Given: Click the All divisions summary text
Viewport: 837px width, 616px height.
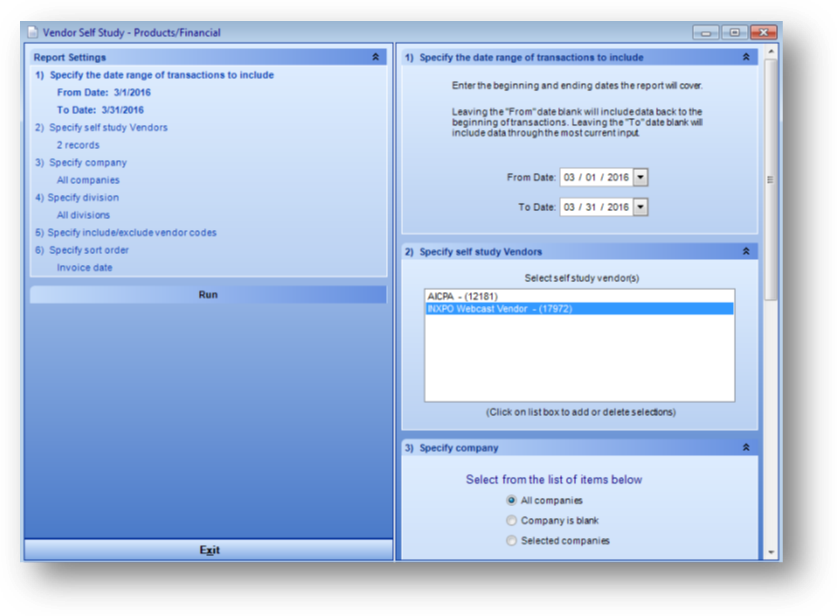Looking at the screenshot, I should tap(83, 215).
